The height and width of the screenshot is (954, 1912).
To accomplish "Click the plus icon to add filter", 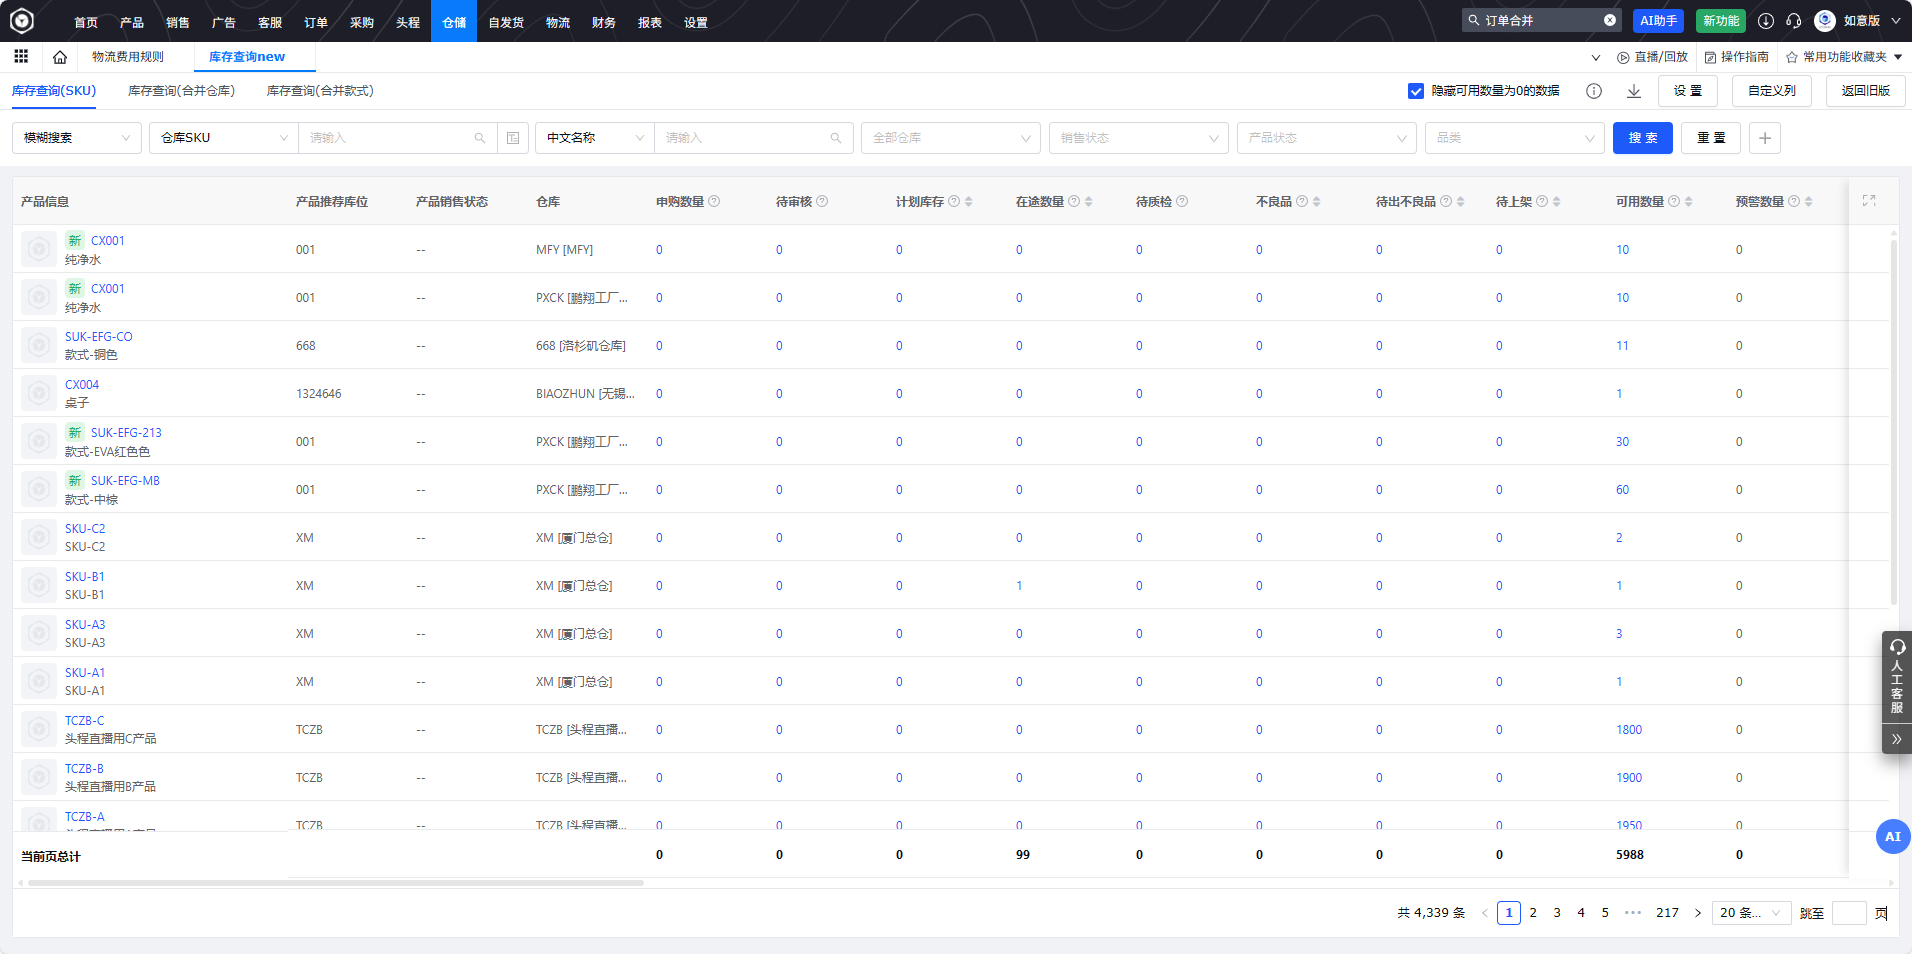I will coord(1765,138).
